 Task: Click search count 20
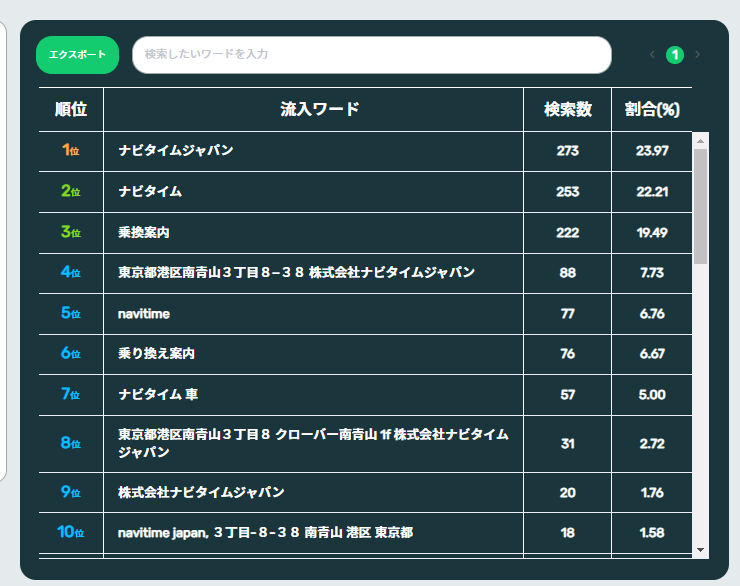pyautogui.click(x=568, y=493)
